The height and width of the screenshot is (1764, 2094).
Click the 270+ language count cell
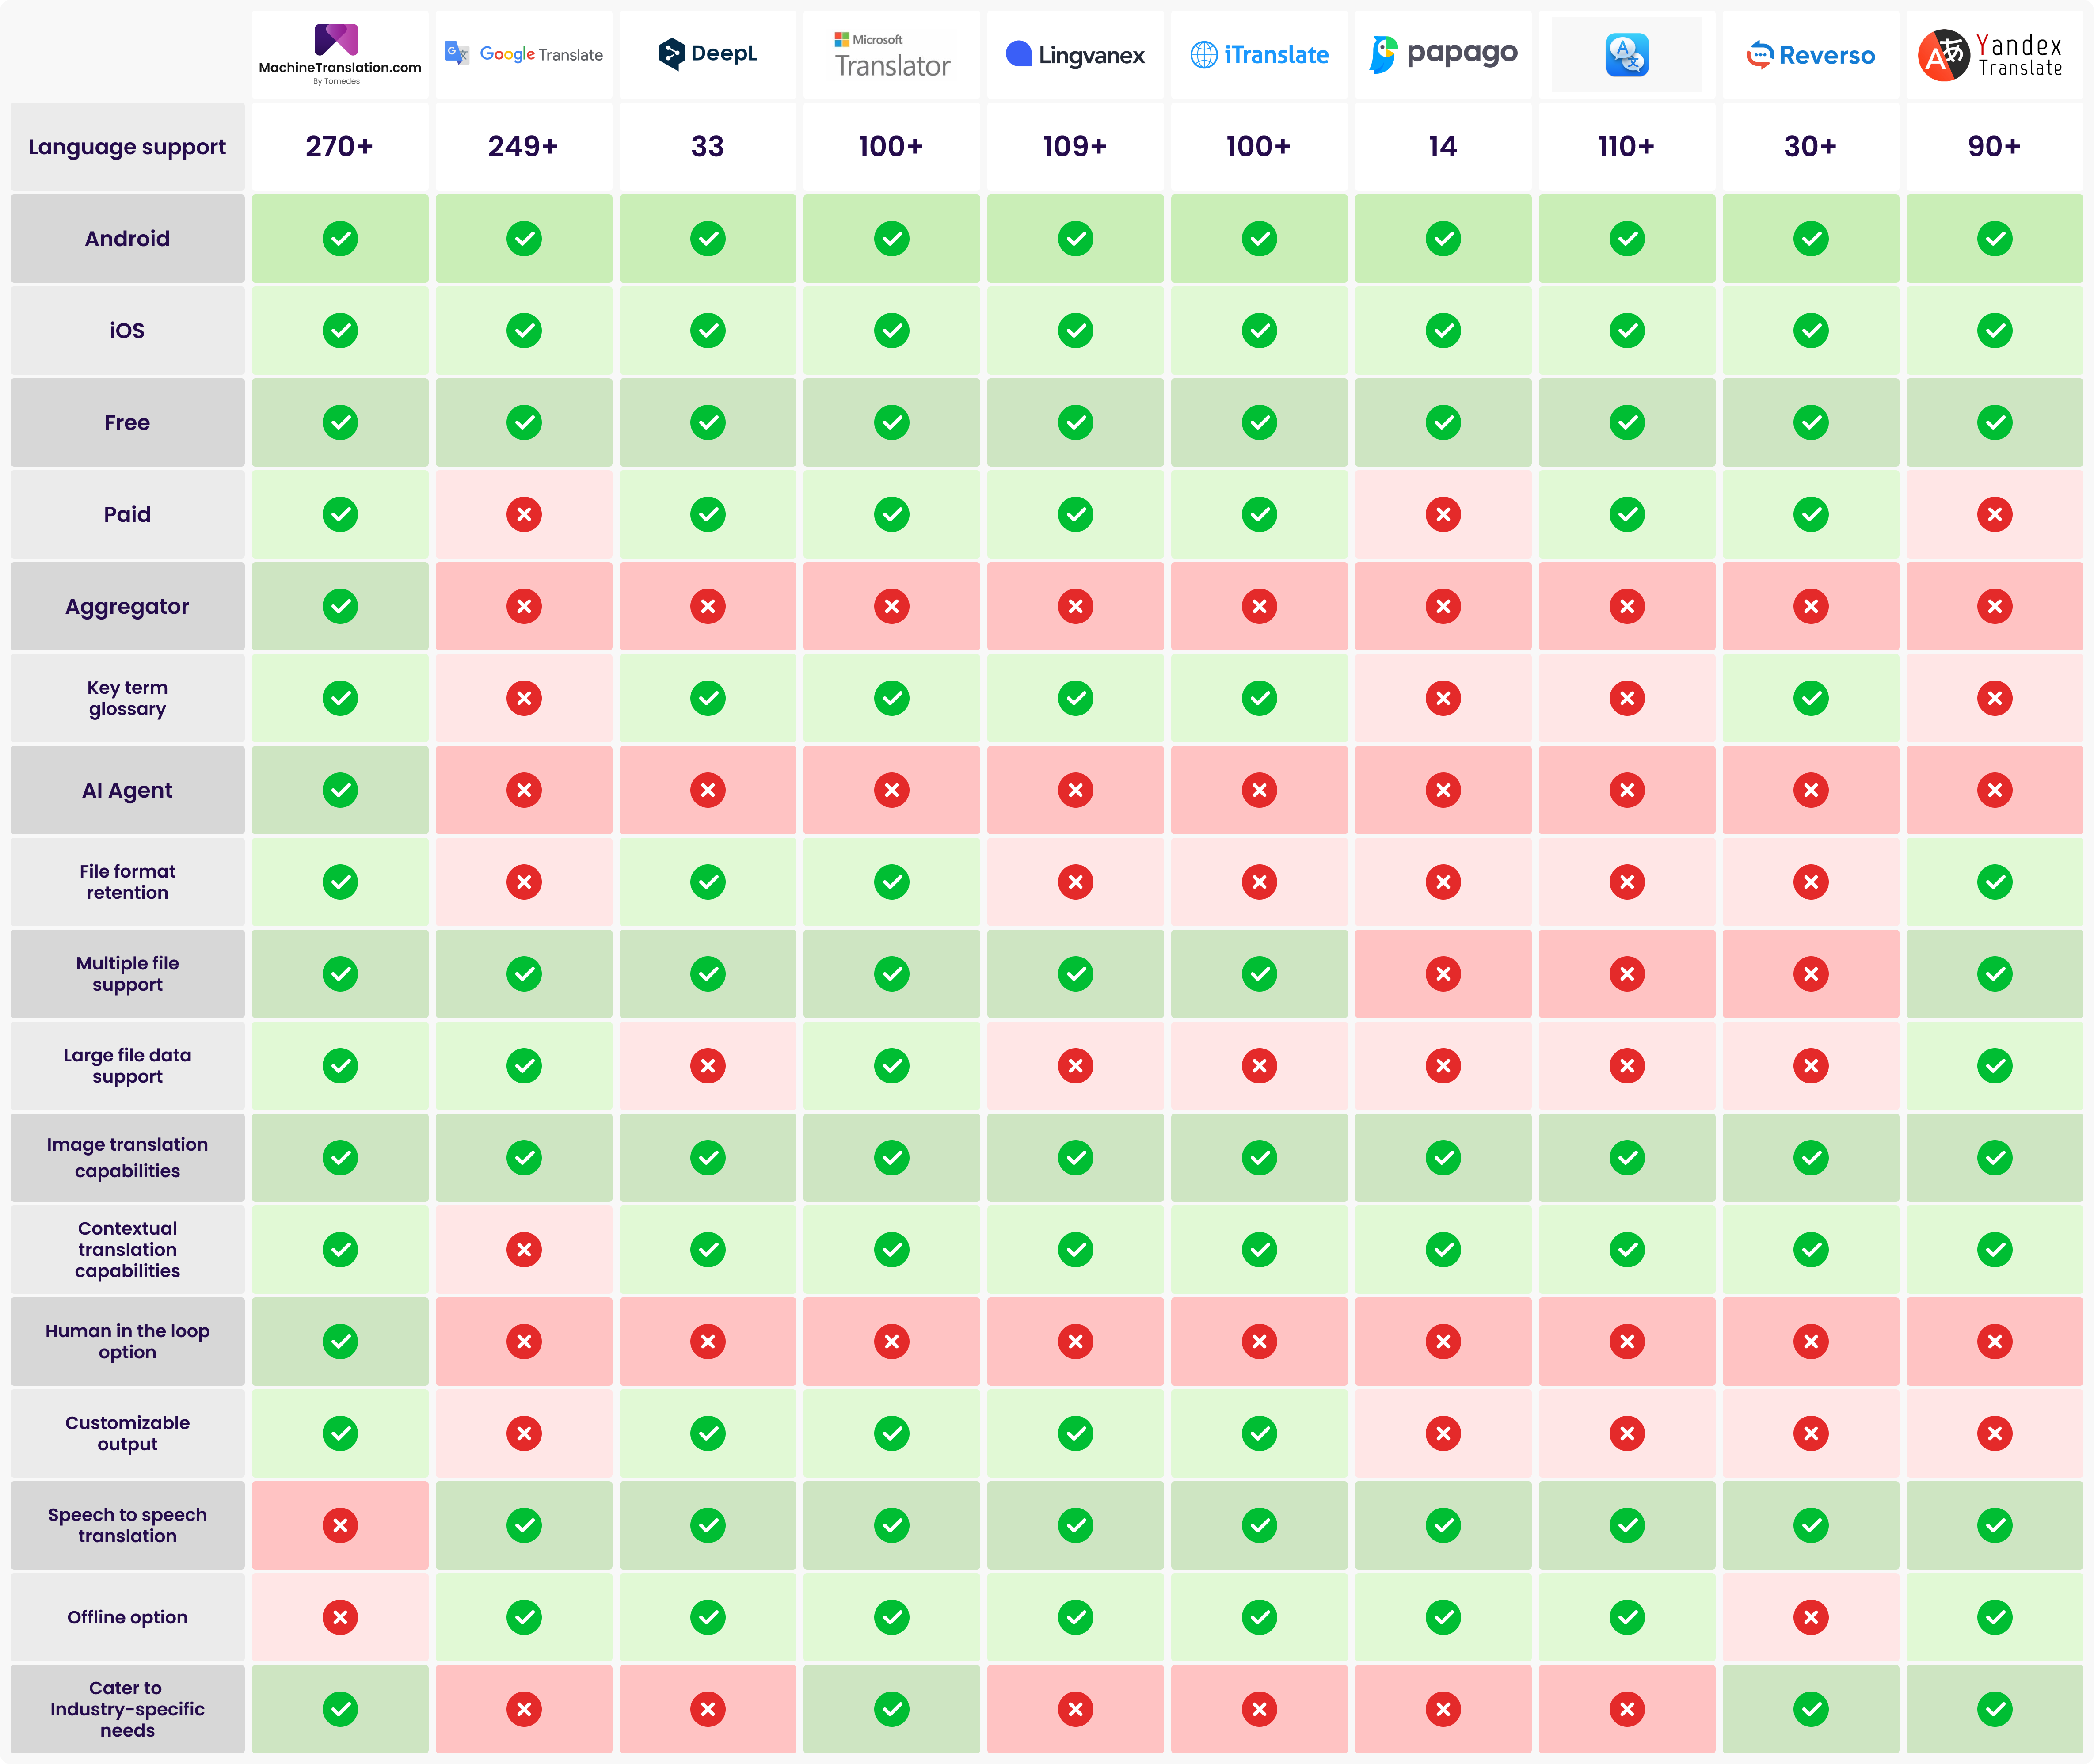coord(340,147)
